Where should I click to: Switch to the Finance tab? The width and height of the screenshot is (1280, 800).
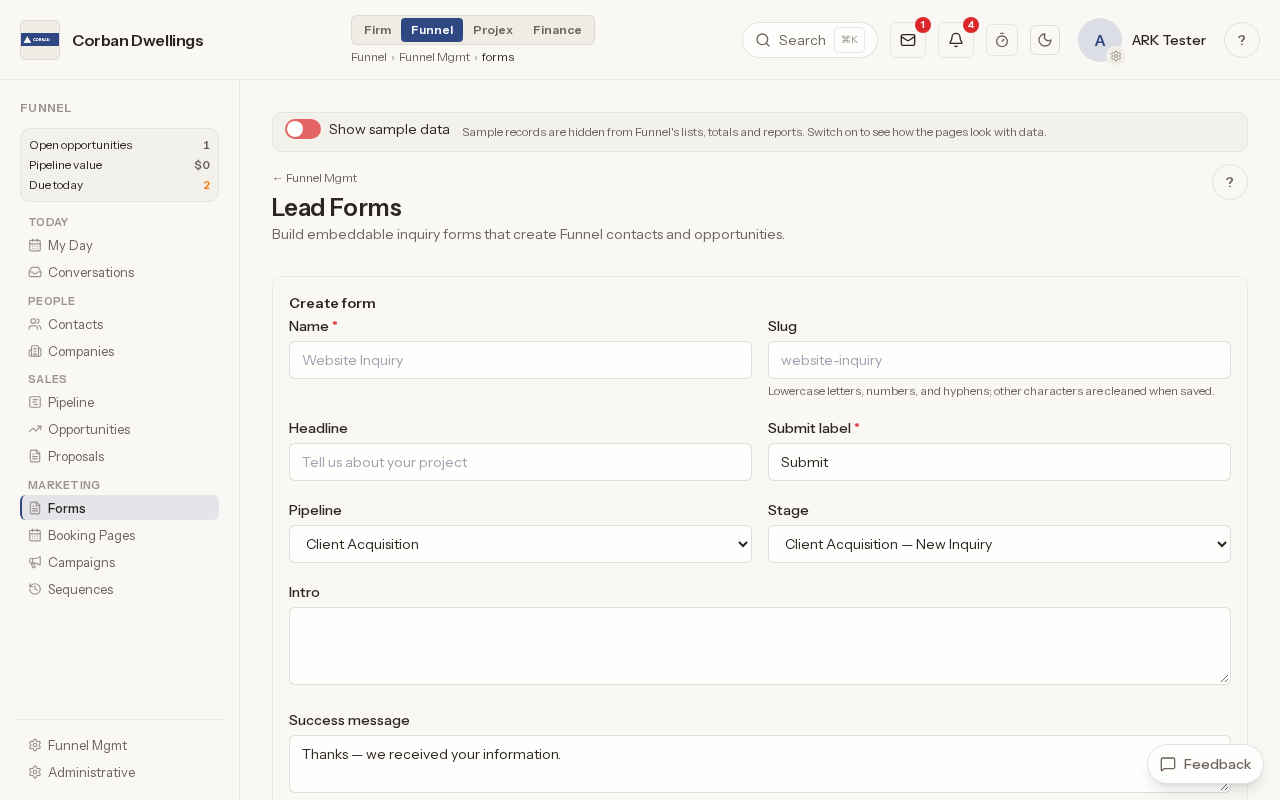(557, 30)
